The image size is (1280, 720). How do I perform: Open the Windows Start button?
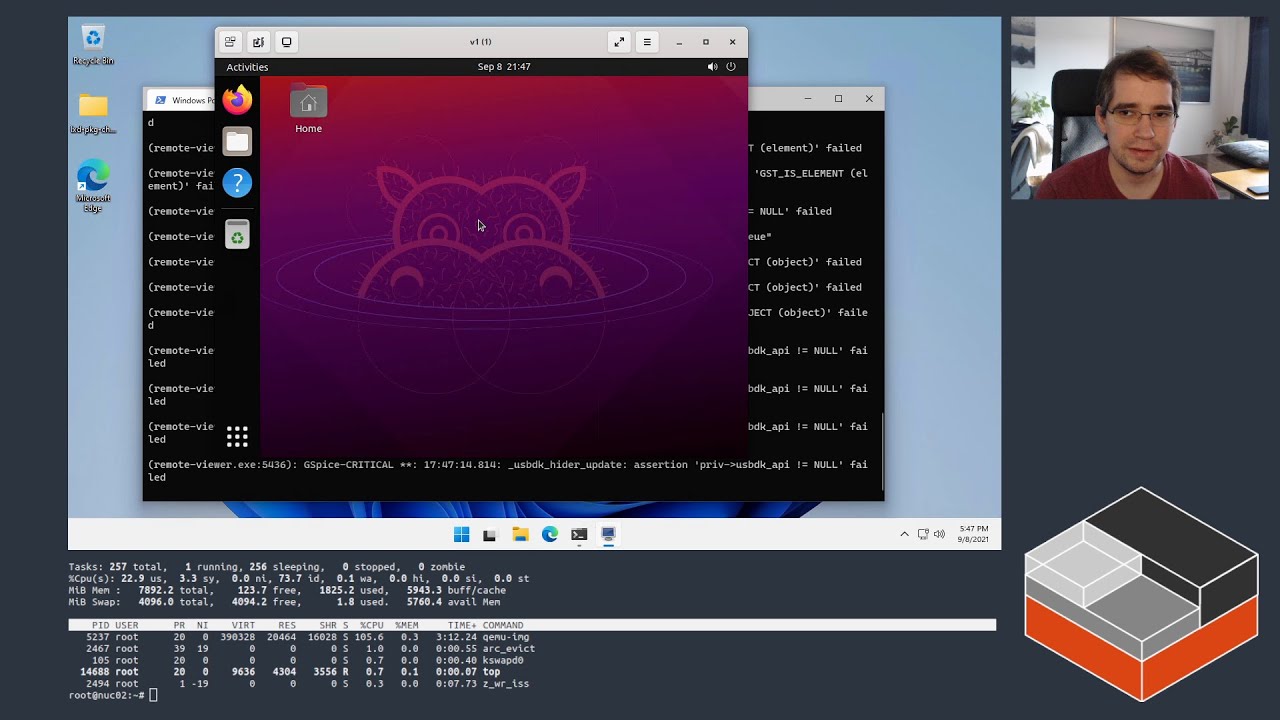[461, 534]
